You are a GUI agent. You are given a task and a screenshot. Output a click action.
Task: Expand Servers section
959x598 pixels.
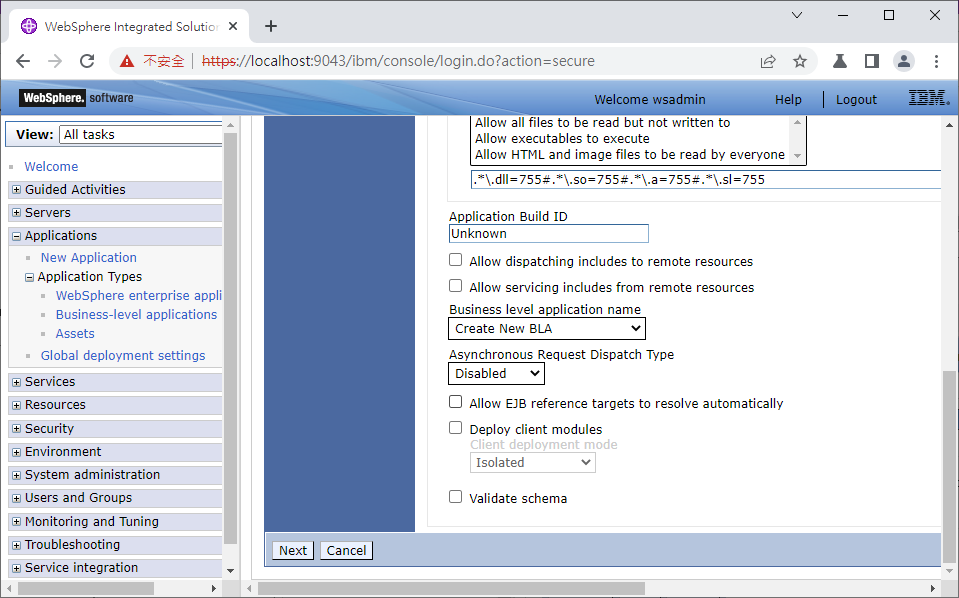click(x=17, y=213)
